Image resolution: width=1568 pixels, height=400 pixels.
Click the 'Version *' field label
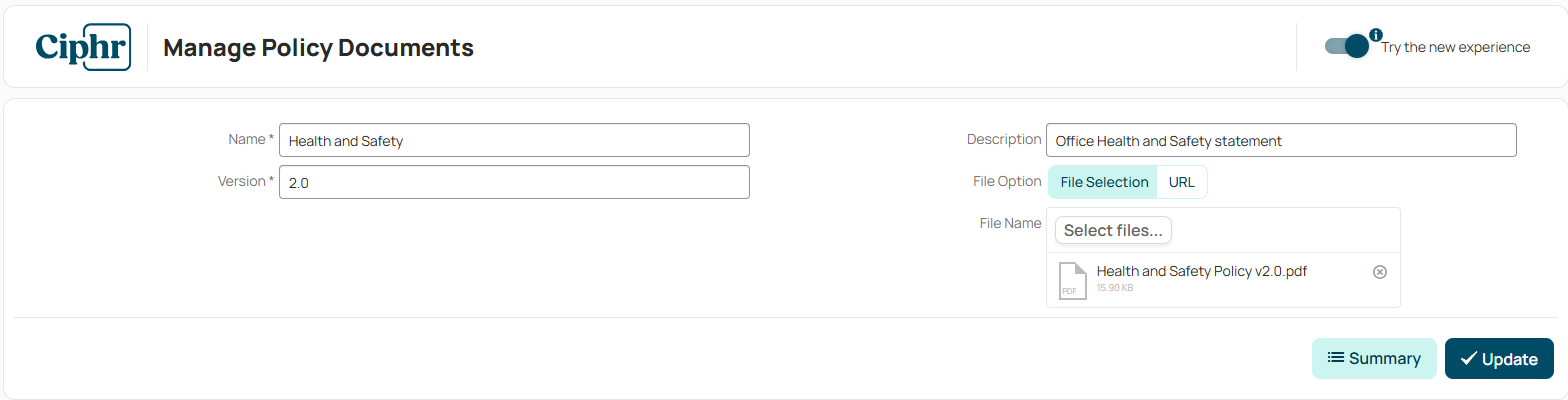246,181
